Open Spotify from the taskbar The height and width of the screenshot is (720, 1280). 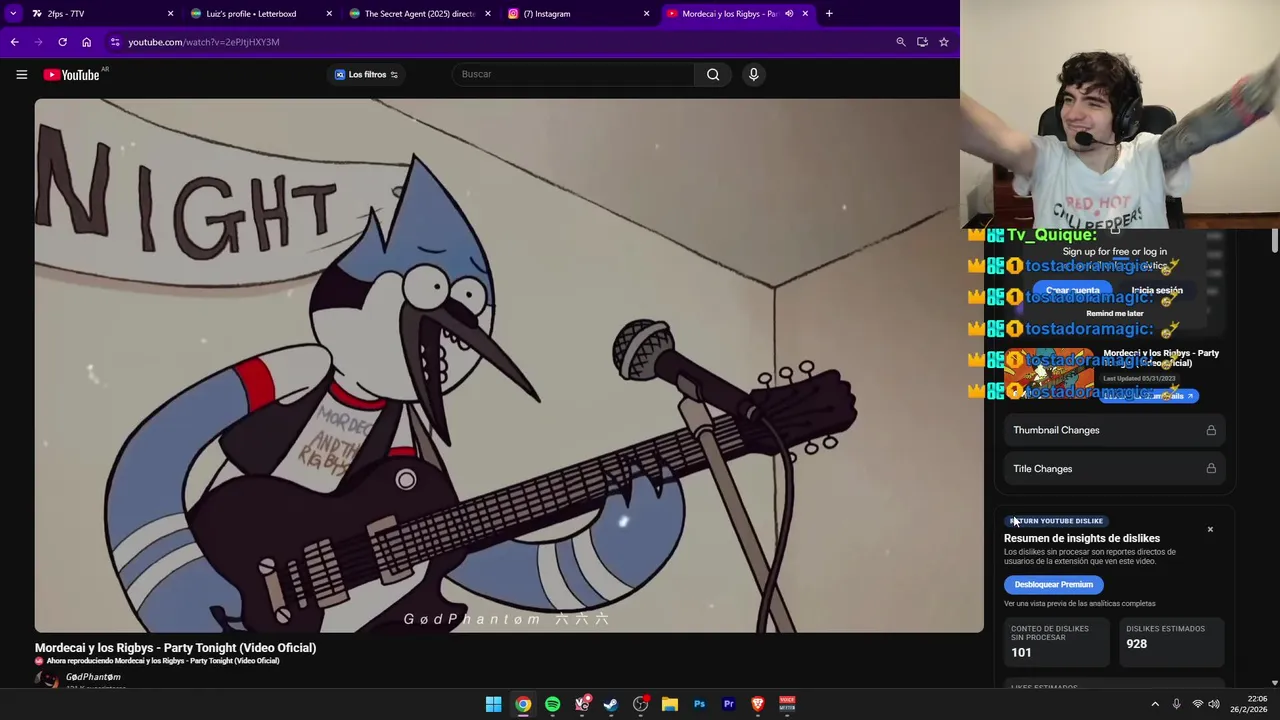[x=552, y=704]
